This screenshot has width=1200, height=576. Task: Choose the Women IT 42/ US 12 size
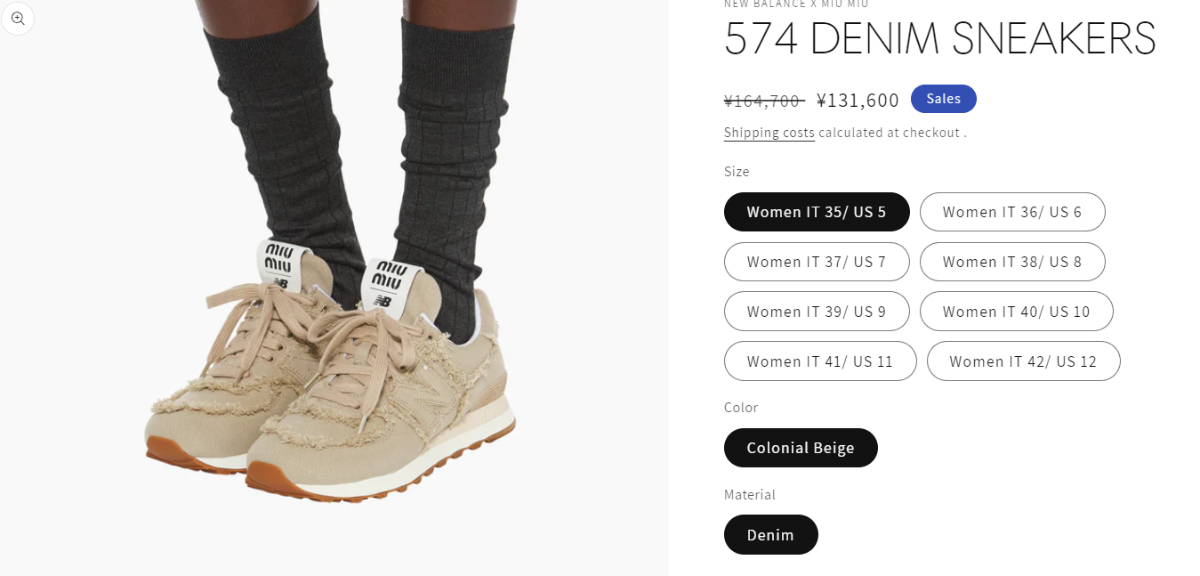click(1023, 361)
